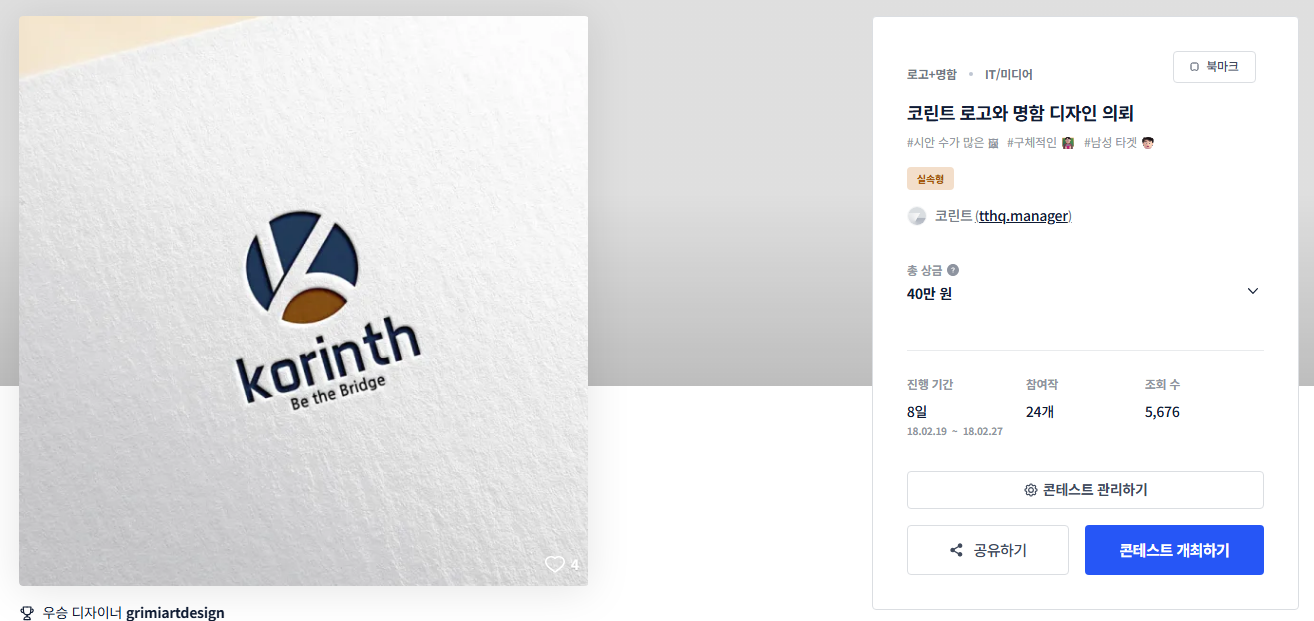
Task: Select the 로고+명함 category label
Action: (932, 74)
